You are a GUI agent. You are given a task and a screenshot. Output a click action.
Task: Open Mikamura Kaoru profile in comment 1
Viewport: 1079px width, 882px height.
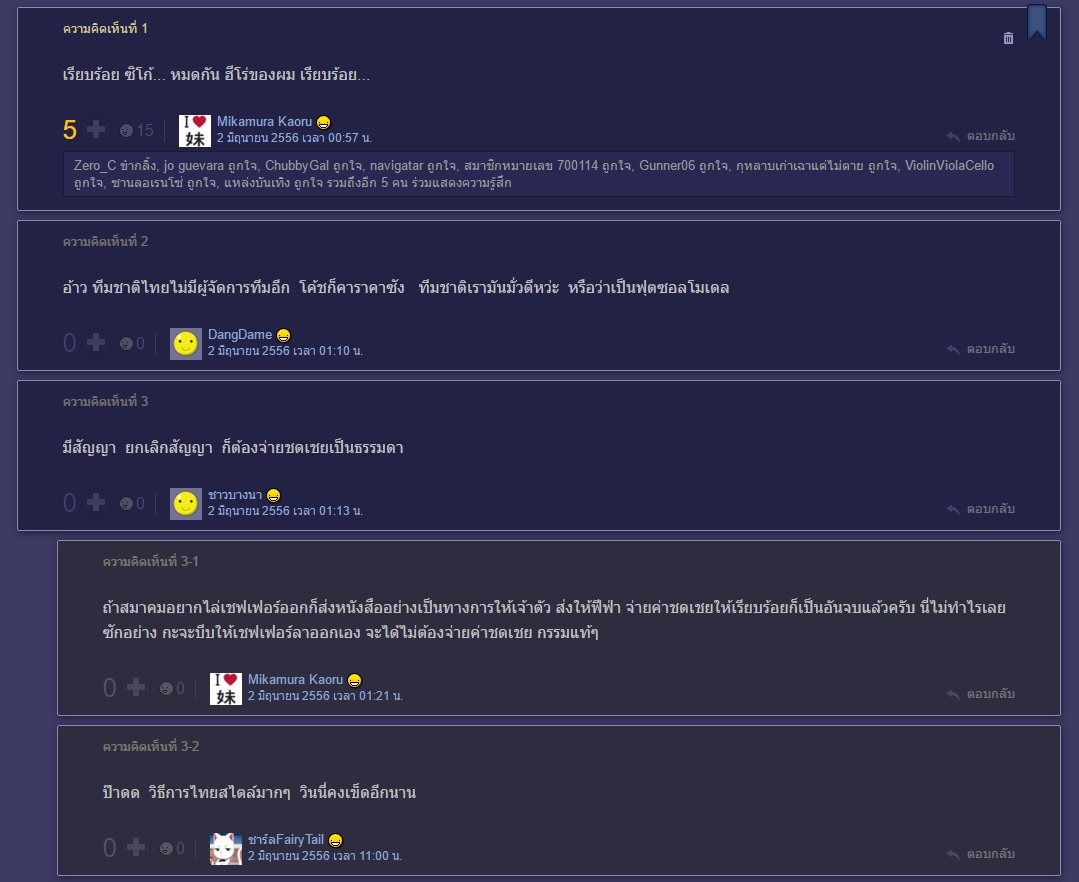[x=264, y=121]
